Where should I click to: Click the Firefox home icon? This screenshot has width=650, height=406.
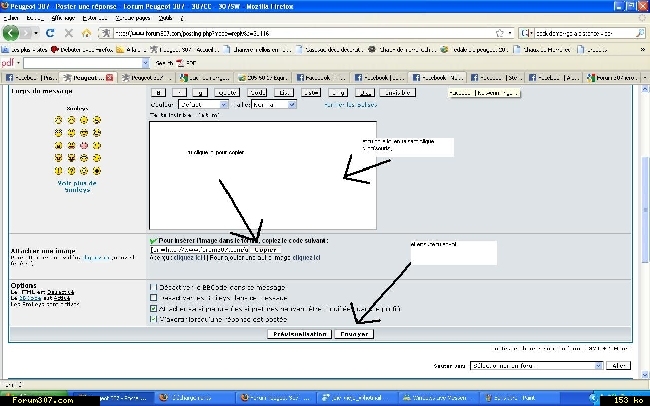click(x=87, y=33)
